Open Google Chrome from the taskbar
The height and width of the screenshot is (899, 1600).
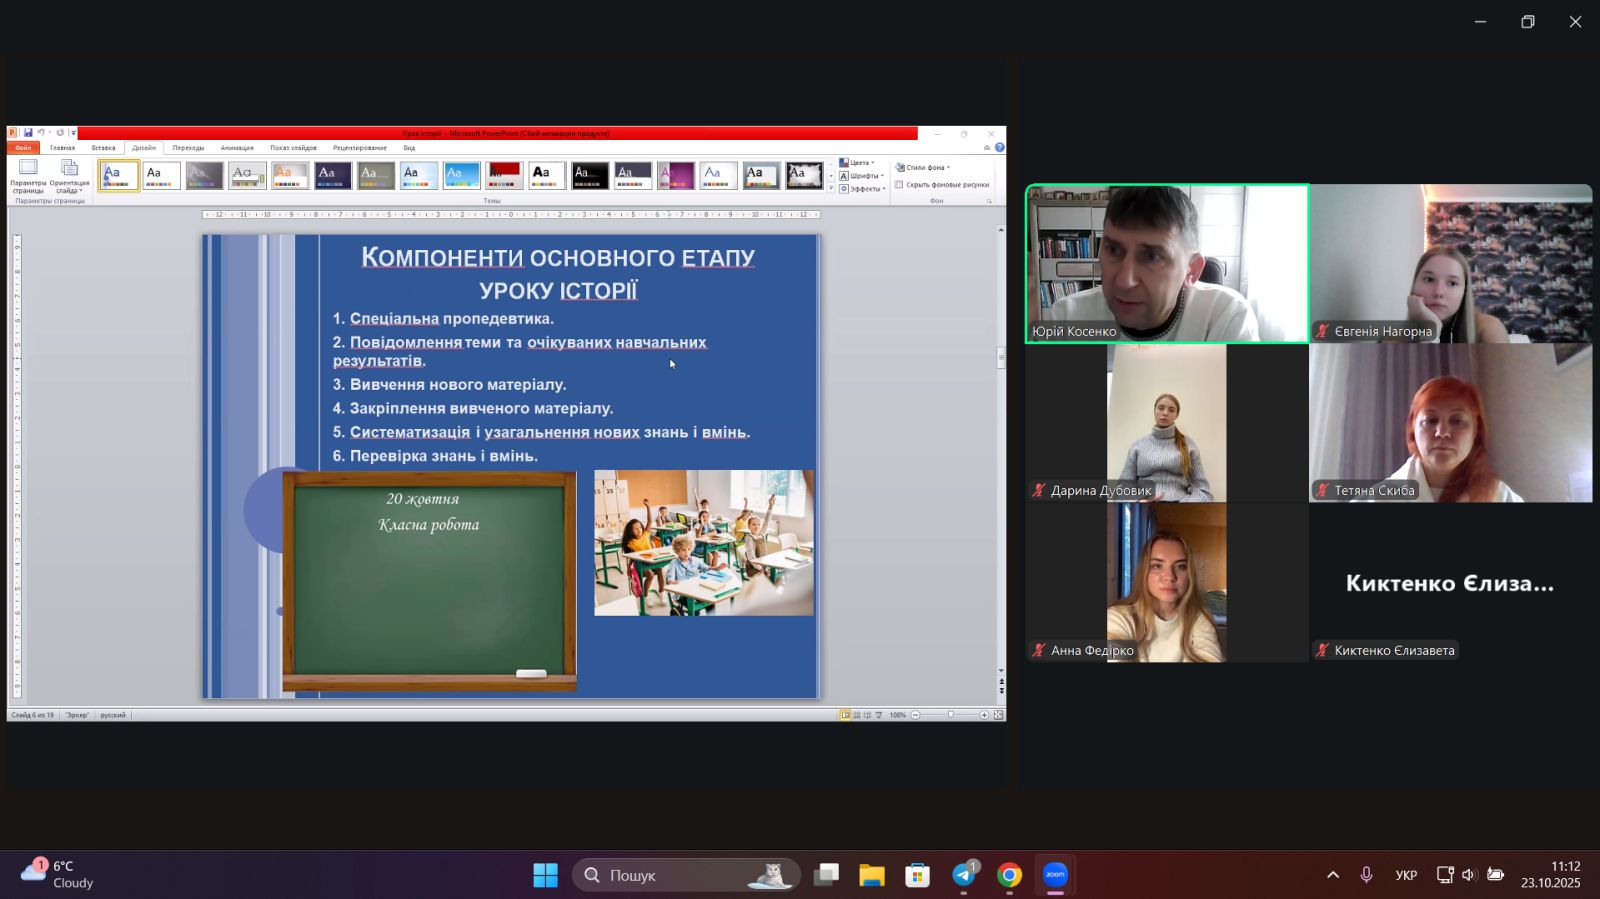(1009, 875)
